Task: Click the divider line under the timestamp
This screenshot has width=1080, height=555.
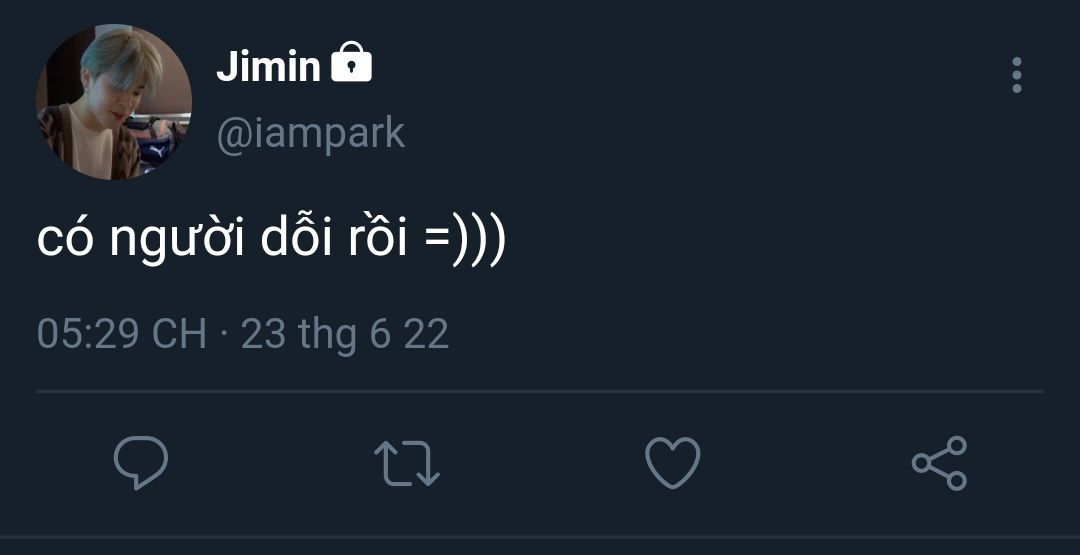Action: [x=540, y=391]
